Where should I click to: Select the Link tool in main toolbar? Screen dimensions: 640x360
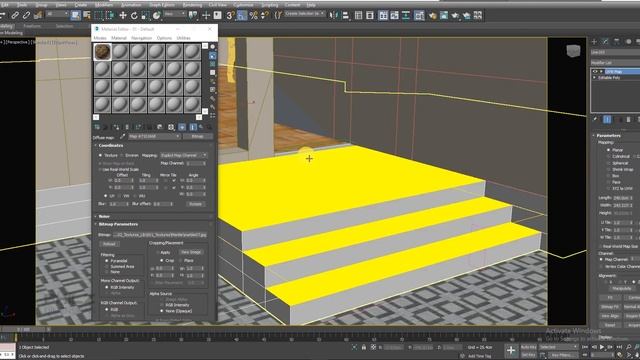tap(15, 16)
